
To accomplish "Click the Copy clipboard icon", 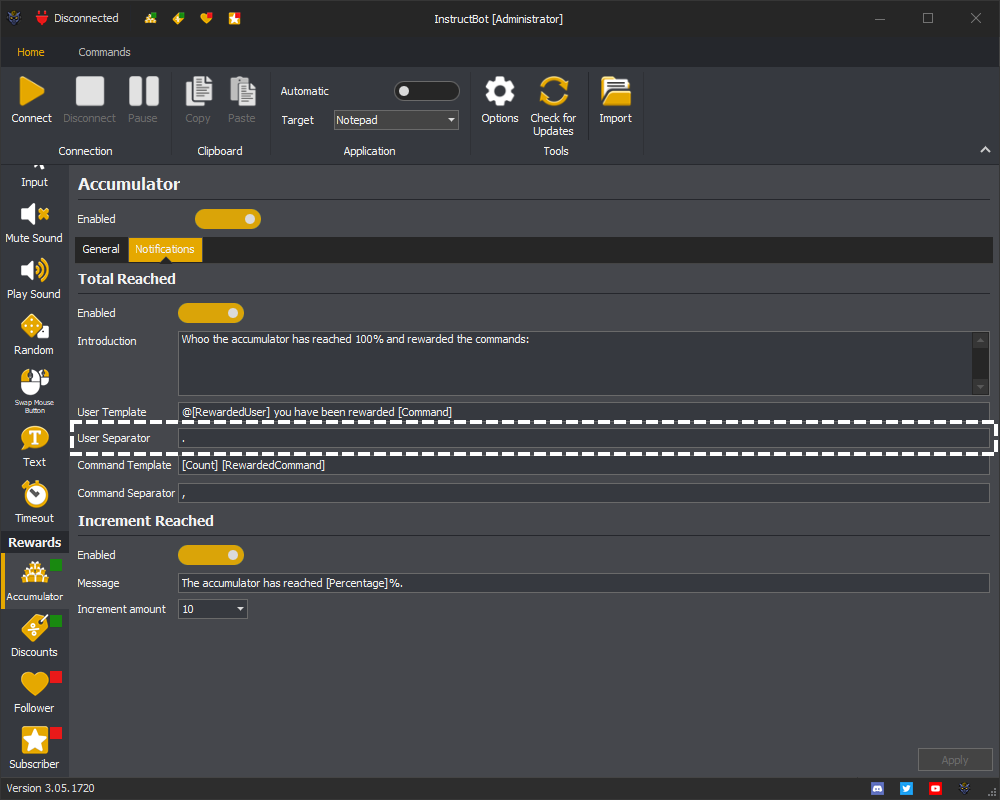I will pos(198,91).
